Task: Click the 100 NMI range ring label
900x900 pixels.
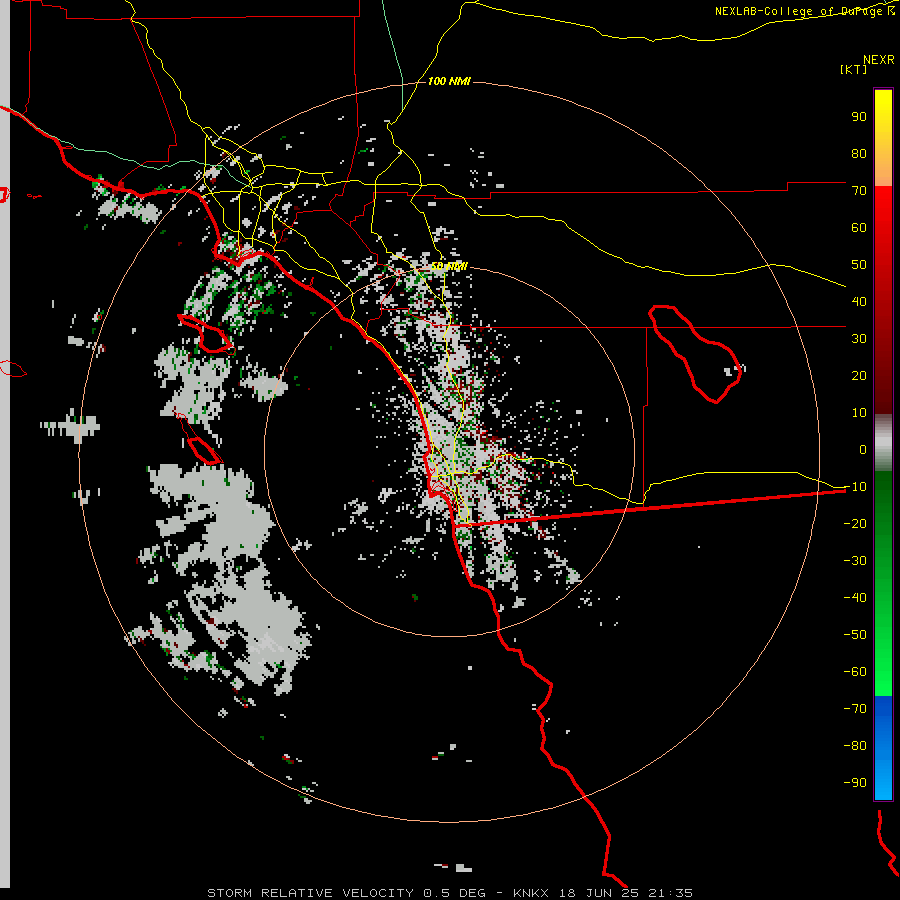Action: 449,81
